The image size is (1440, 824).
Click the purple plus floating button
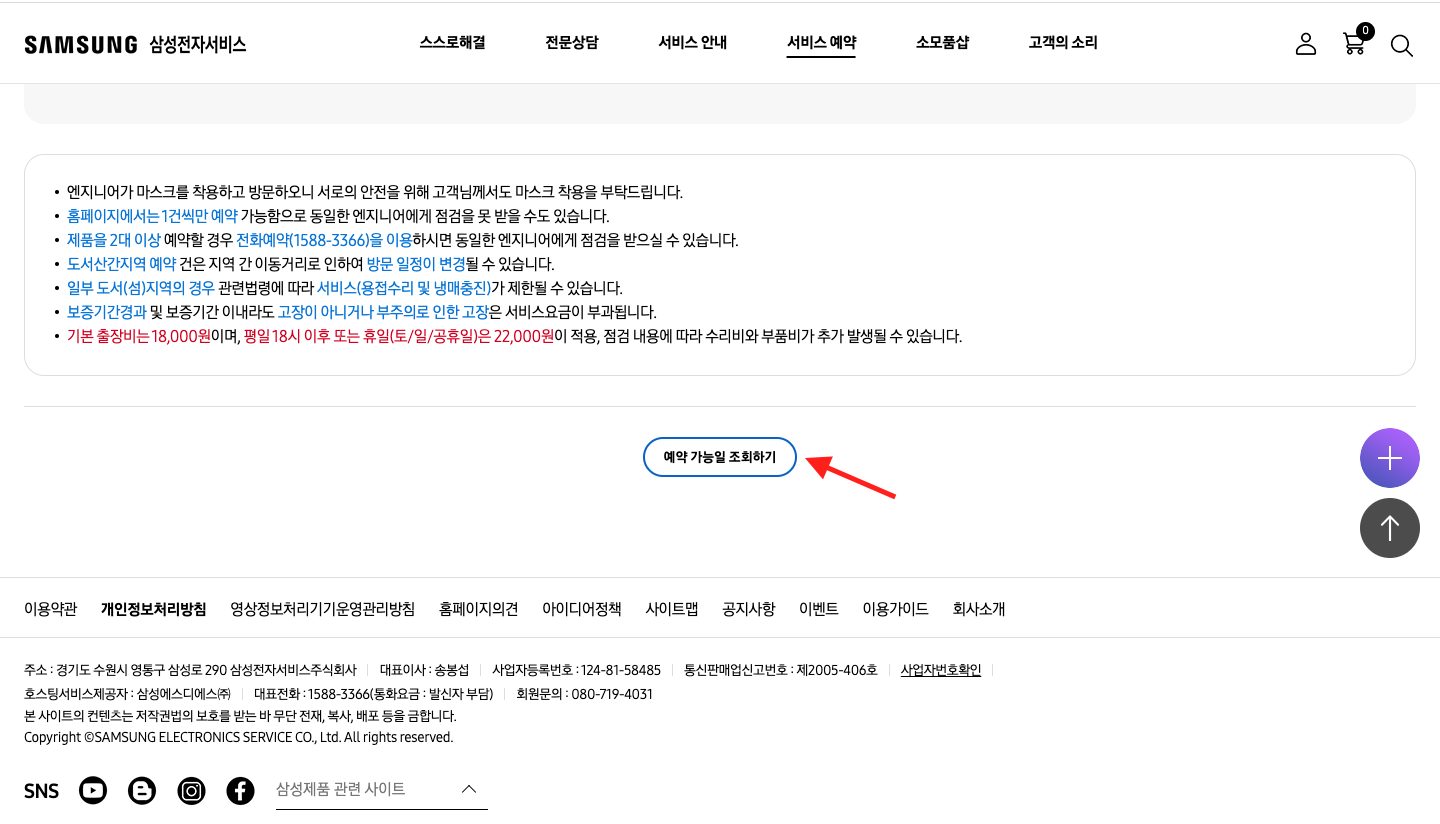(x=1389, y=457)
